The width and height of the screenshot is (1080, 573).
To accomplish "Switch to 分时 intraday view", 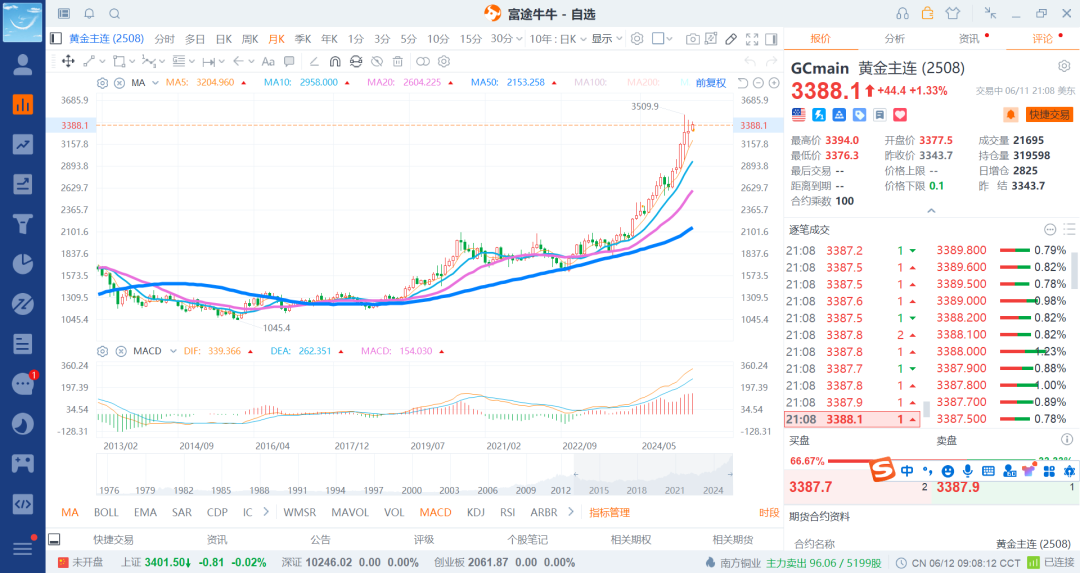I will 165,39.
